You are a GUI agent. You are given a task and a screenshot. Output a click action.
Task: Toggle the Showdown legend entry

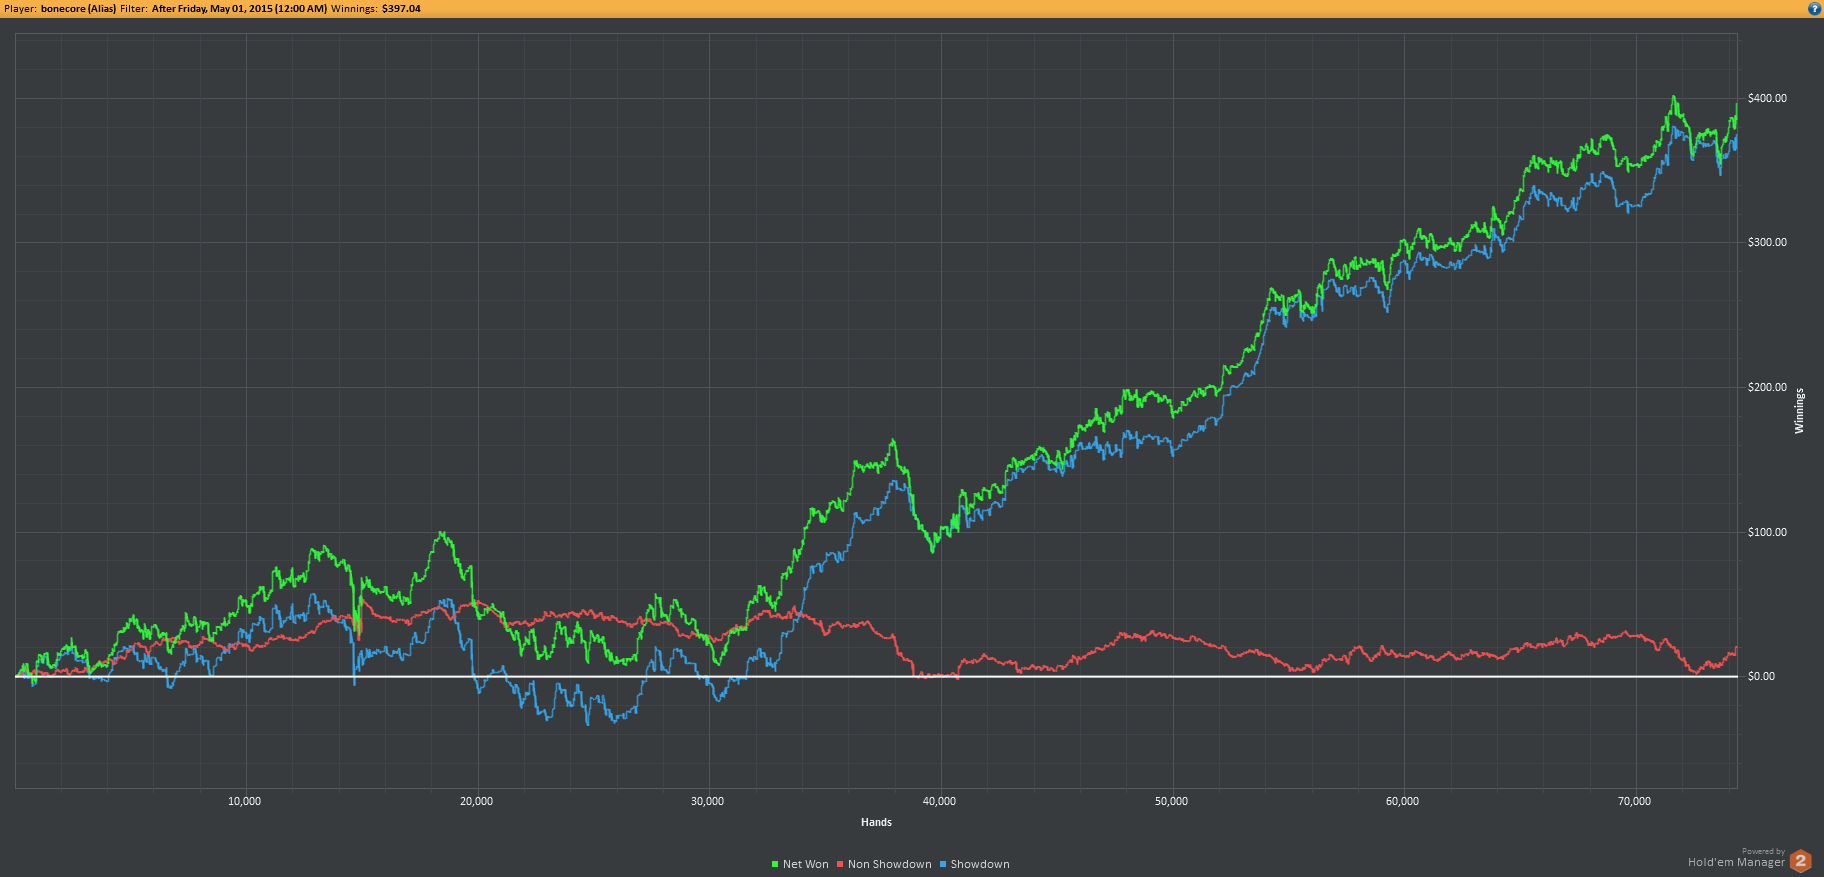(x=974, y=864)
